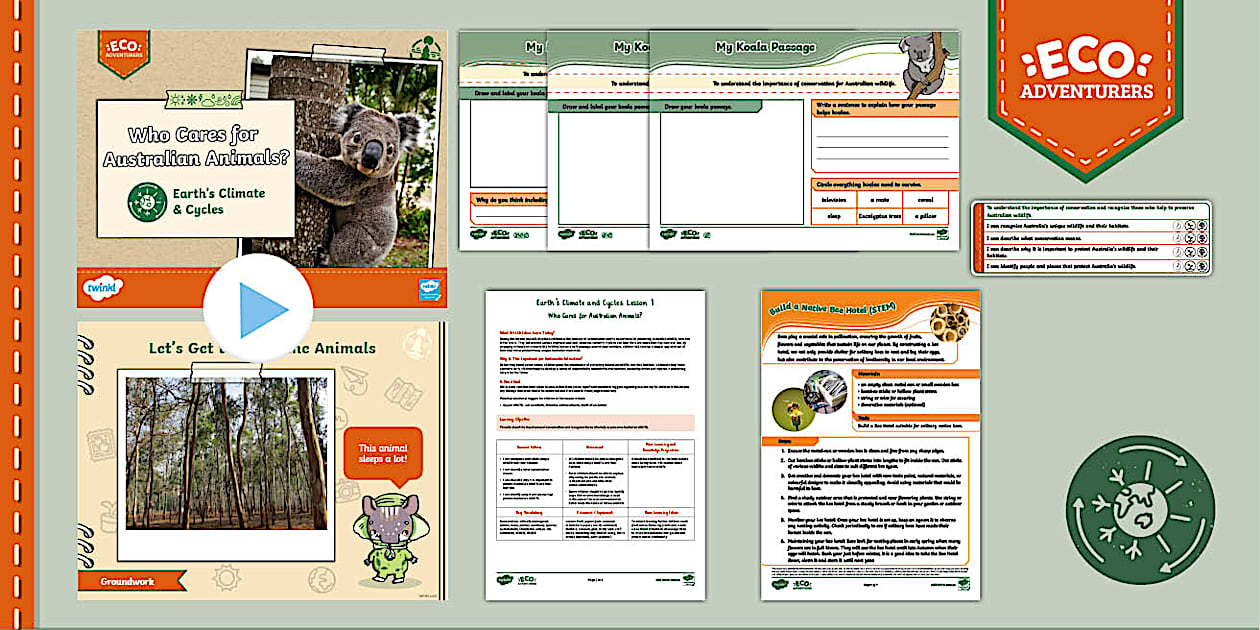Image resolution: width=1260 pixels, height=630 pixels.
Task: Open the Earth's Climate and Cycles lesson plan
Action: (x=595, y=445)
